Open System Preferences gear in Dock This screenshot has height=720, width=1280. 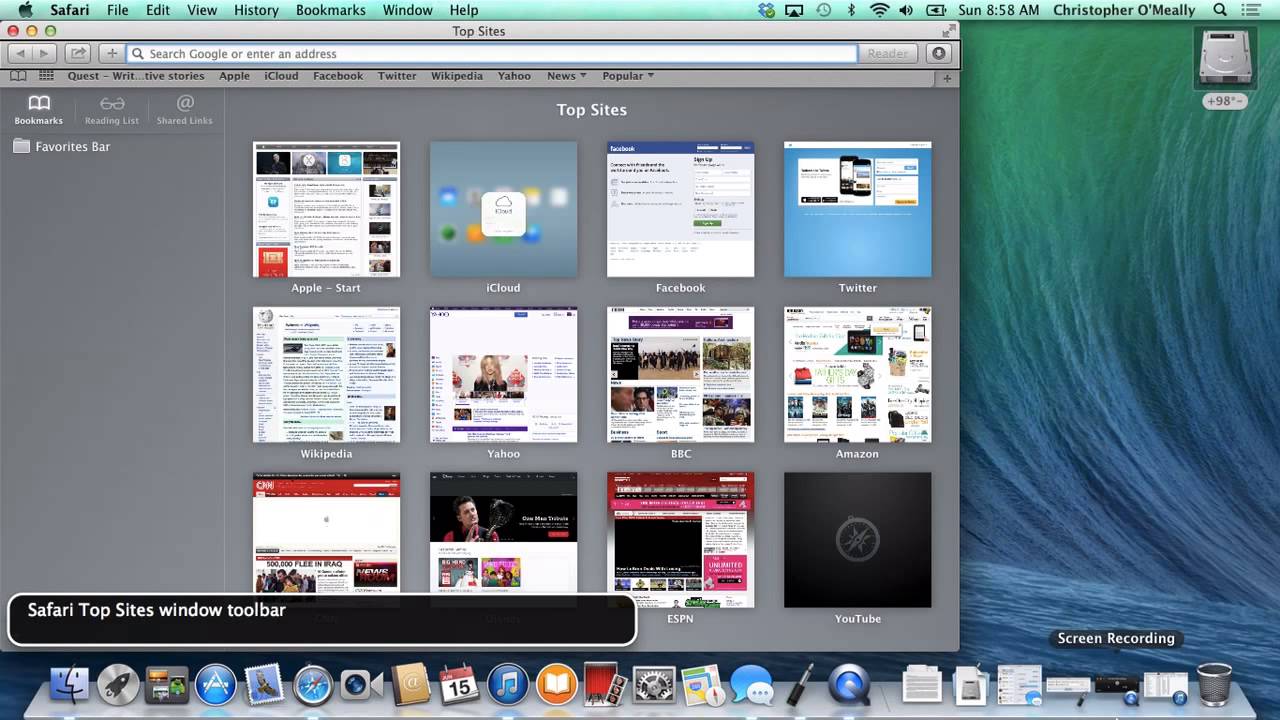click(x=654, y=685)
